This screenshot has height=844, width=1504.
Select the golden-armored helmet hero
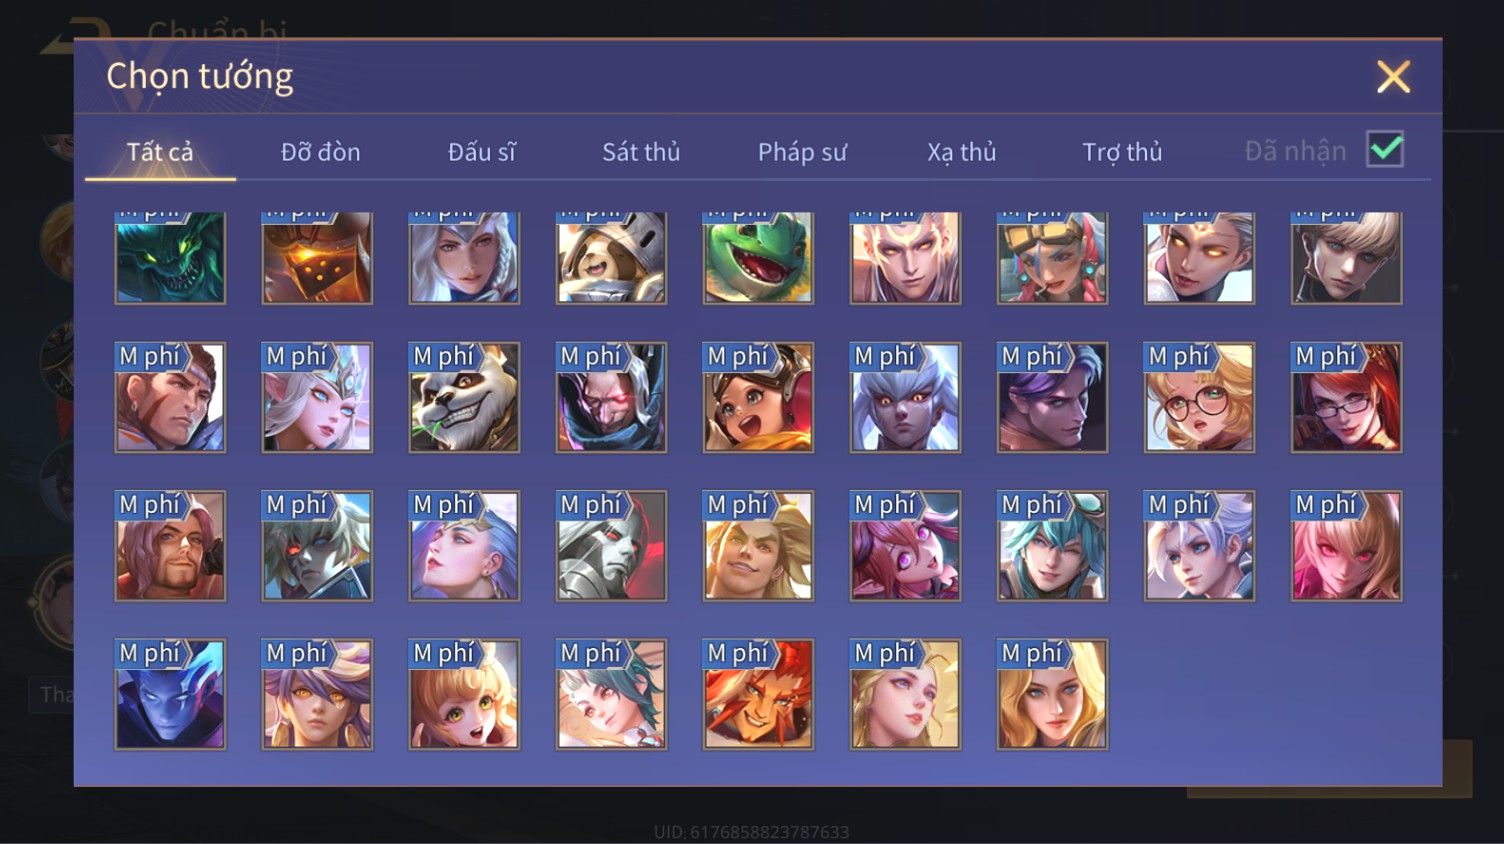[x=317, y=257]
